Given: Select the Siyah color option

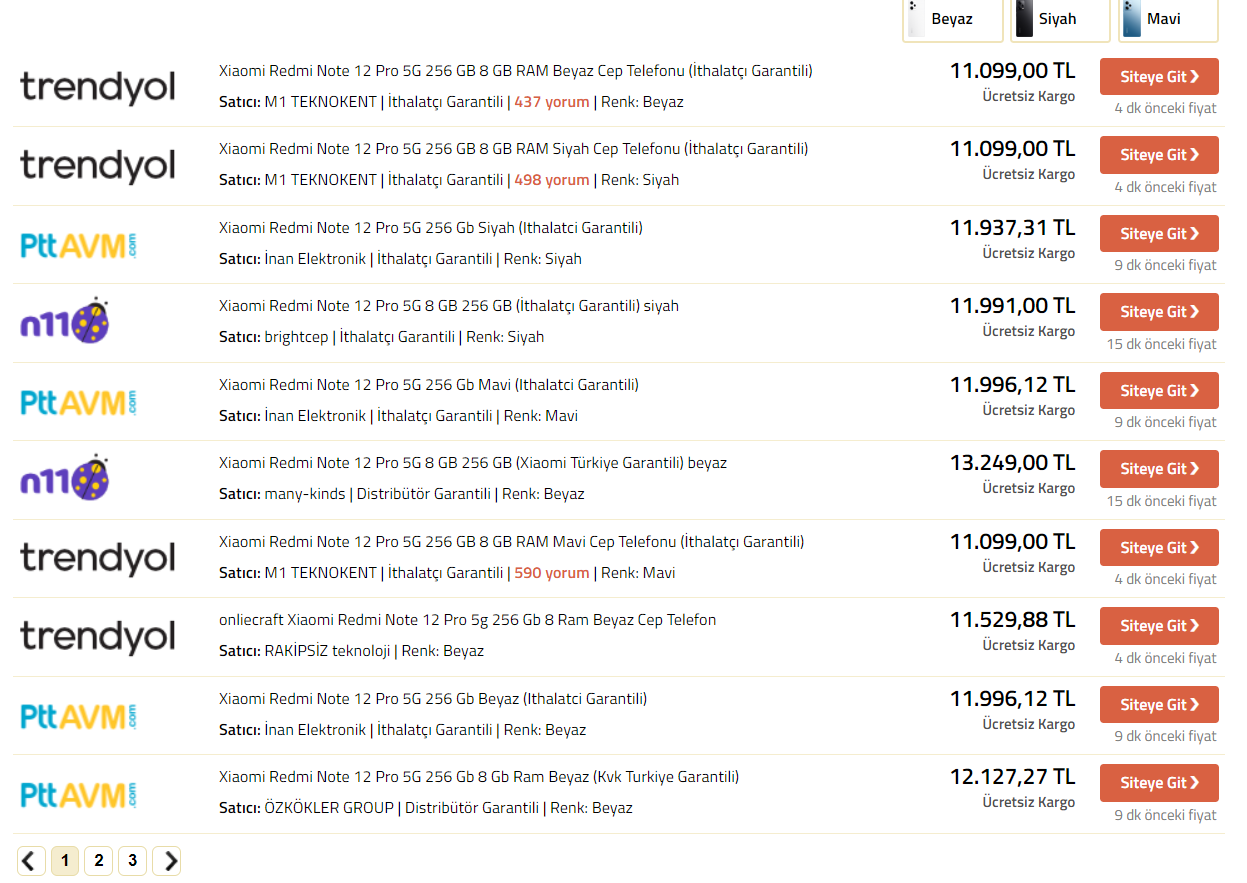Looking at the screenshot, I should pos(1060,19).
